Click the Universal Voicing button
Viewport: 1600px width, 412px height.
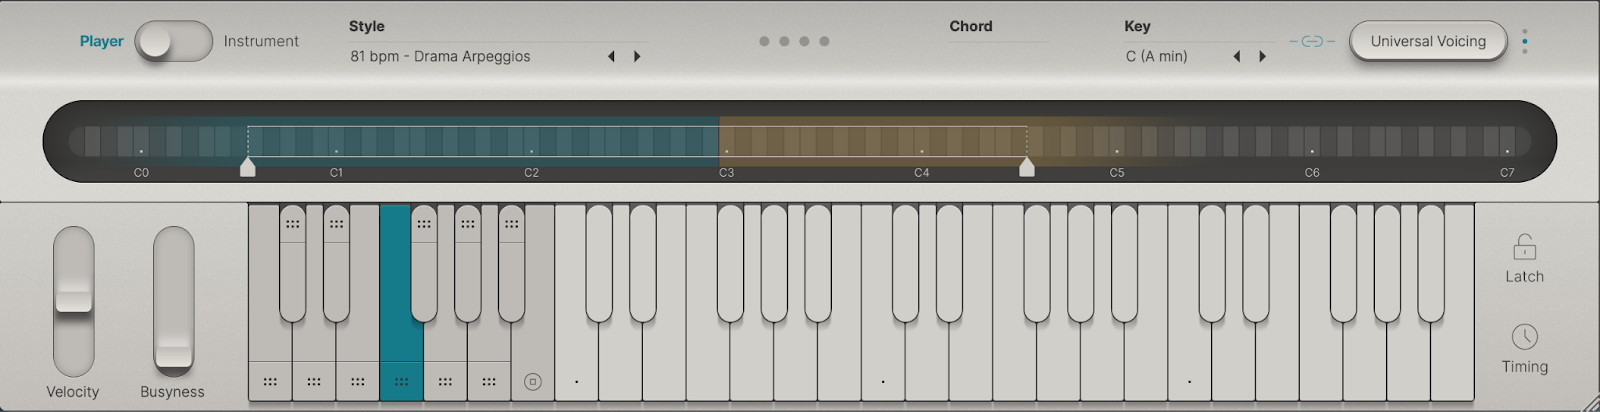tap(1427, 41)
